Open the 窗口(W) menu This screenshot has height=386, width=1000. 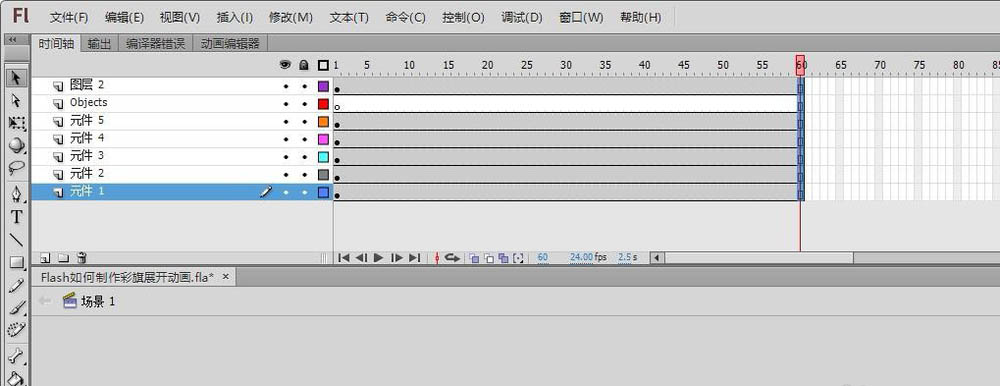click(581, 17)
